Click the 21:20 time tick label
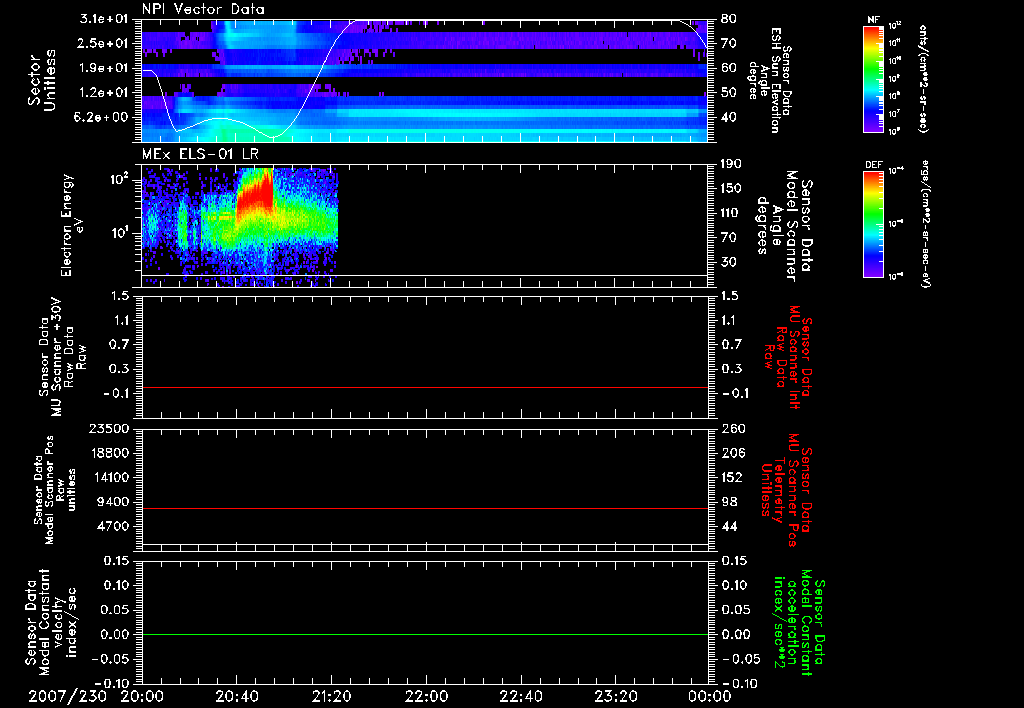The height and width of the screenshot is (708, 1024). 331,696
